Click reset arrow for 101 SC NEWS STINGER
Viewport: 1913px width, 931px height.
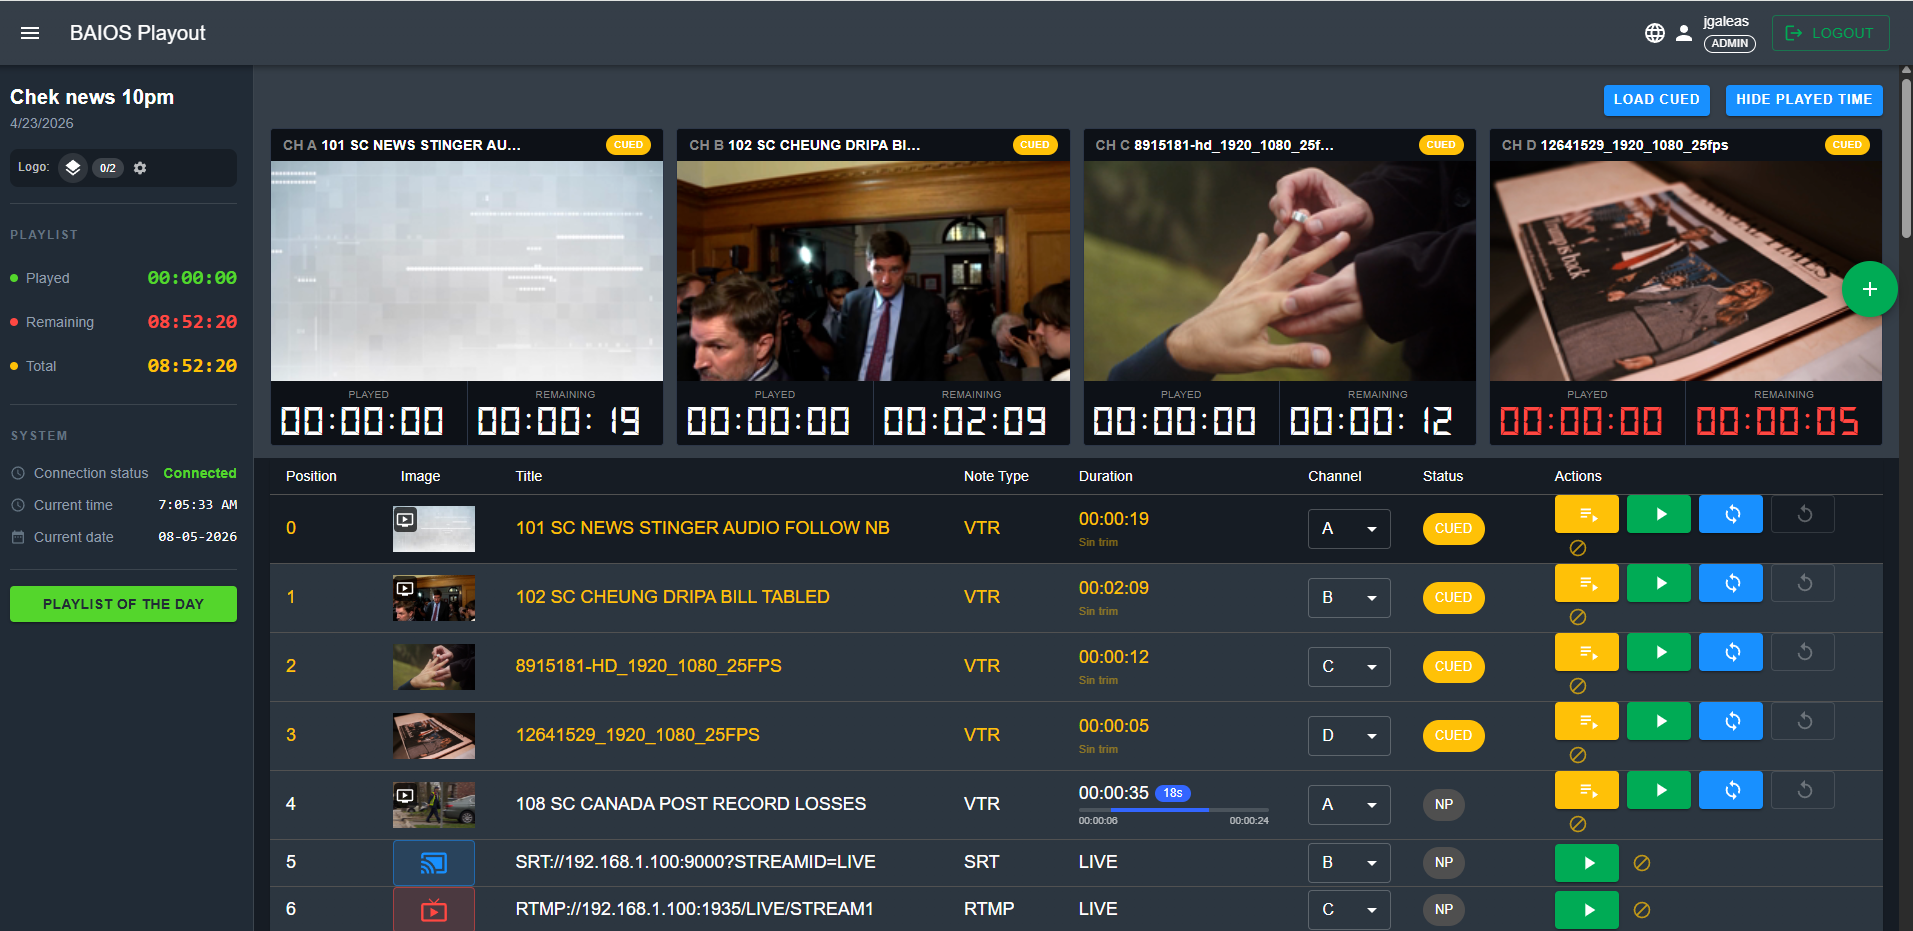point(1804,514)
